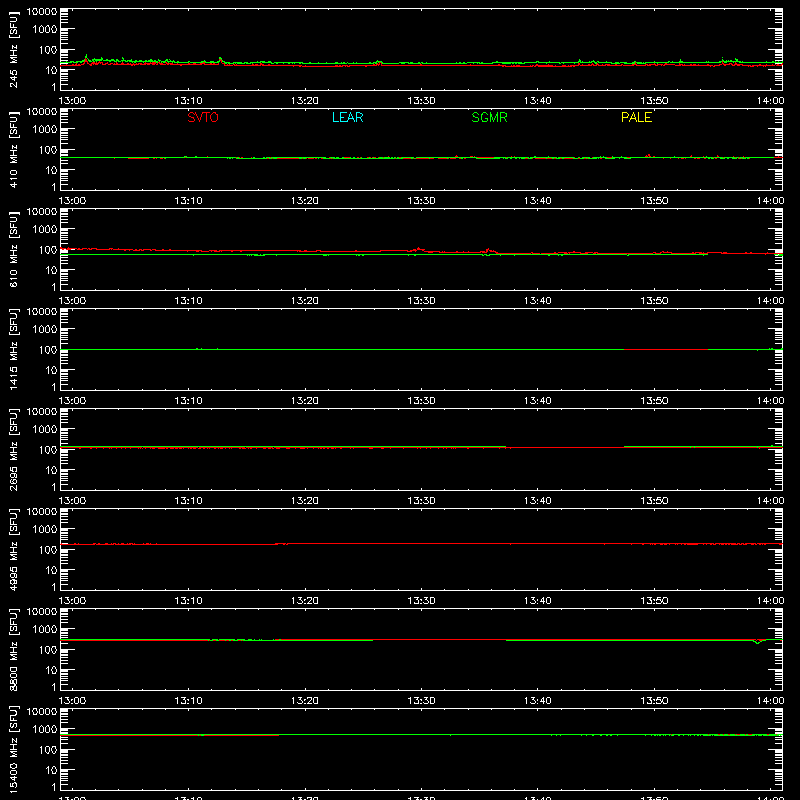This screenshot has height=800, width=800.
Task: Select the 2695 MHz [SFU] axis label
Action: pyautogui.click(x=14, y=449)
